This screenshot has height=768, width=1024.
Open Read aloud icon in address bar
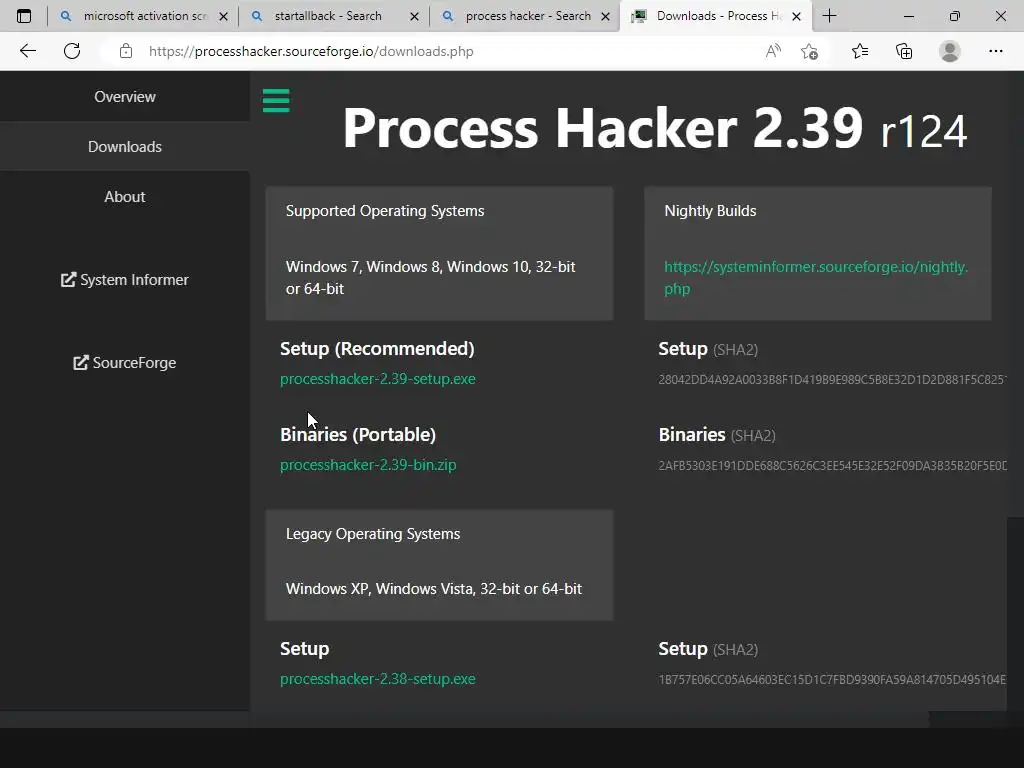click(x=773, y=51)
